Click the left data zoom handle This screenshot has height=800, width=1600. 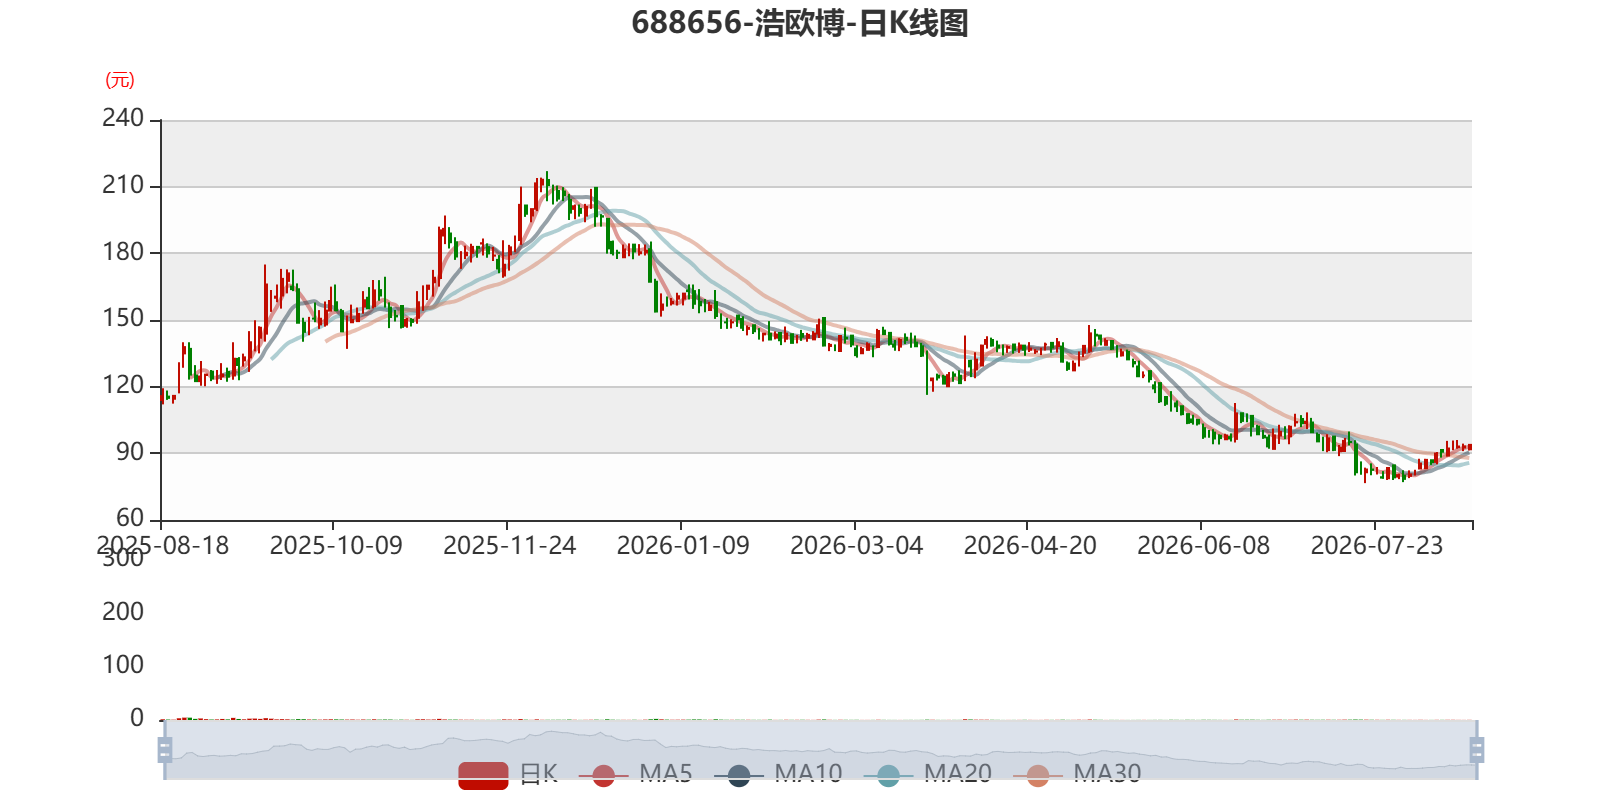165,749
